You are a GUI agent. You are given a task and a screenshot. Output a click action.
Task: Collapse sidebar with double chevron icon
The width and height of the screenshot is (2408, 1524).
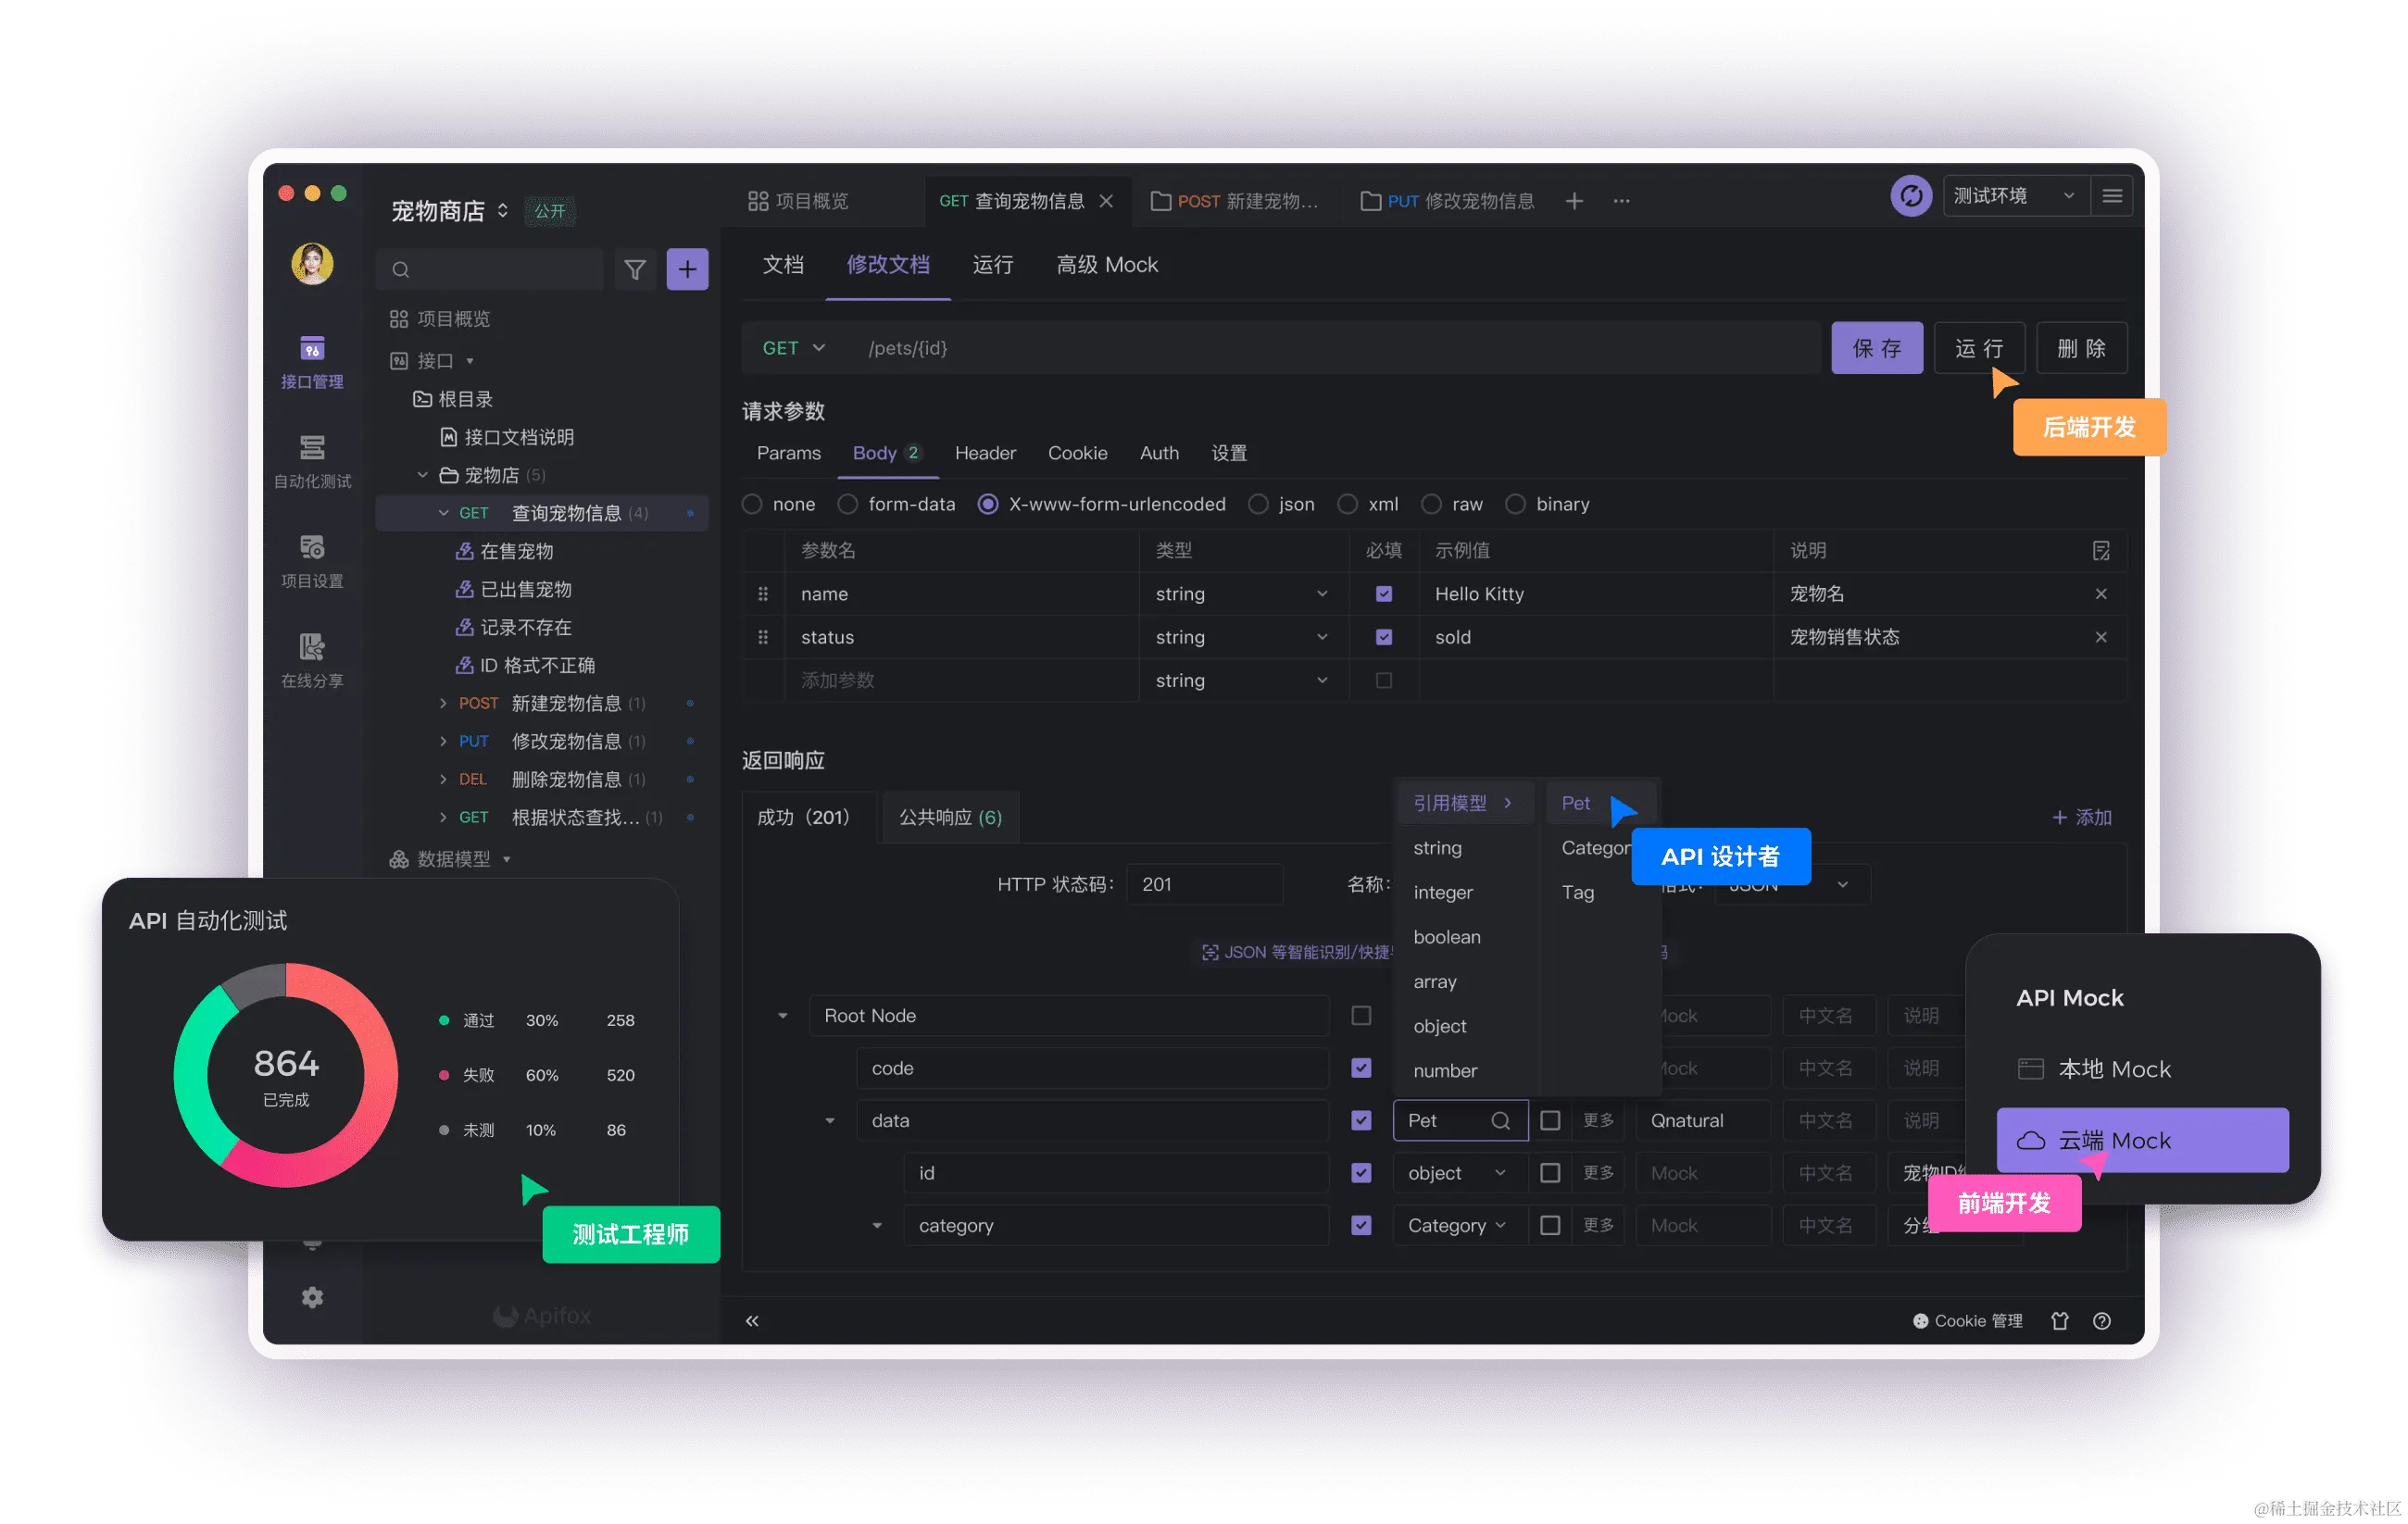point(752,1321)
